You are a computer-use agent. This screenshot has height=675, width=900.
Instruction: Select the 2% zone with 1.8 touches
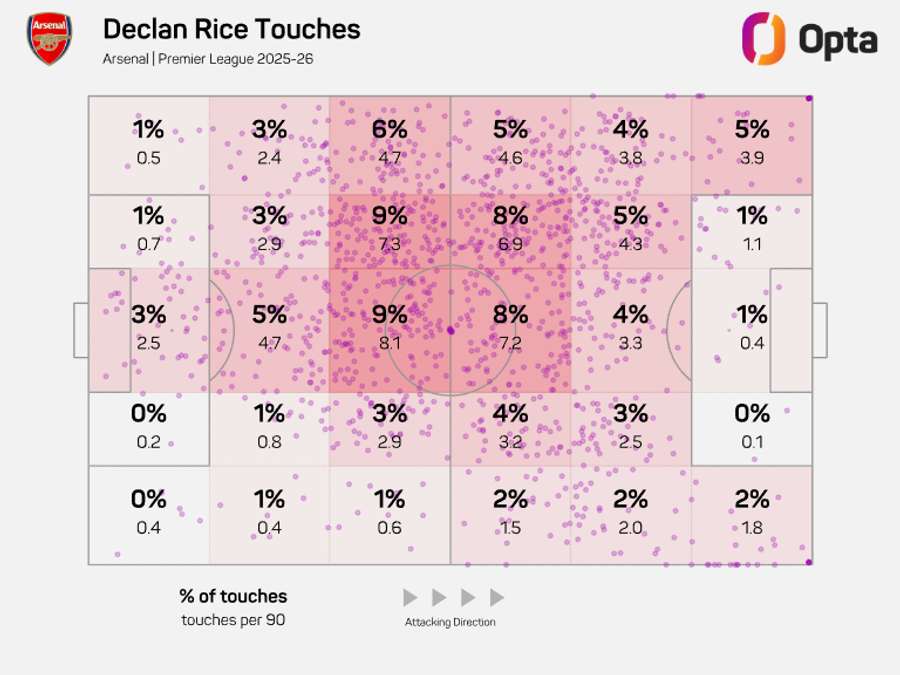[751, 512]
